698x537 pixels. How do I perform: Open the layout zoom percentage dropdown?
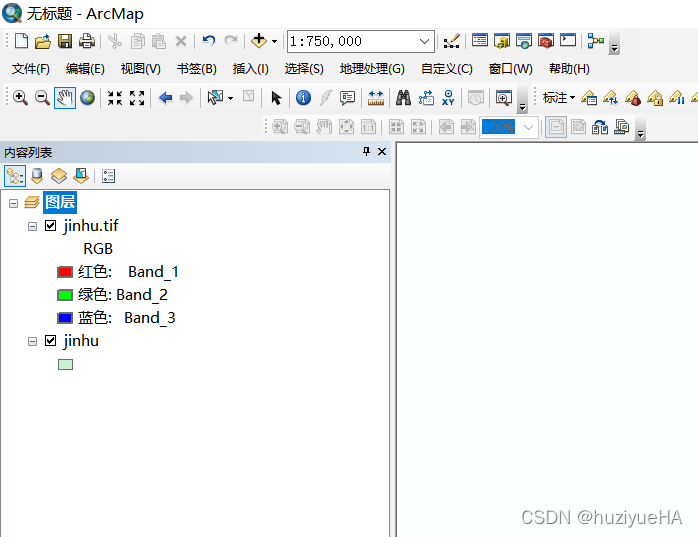tap(528, 127)
